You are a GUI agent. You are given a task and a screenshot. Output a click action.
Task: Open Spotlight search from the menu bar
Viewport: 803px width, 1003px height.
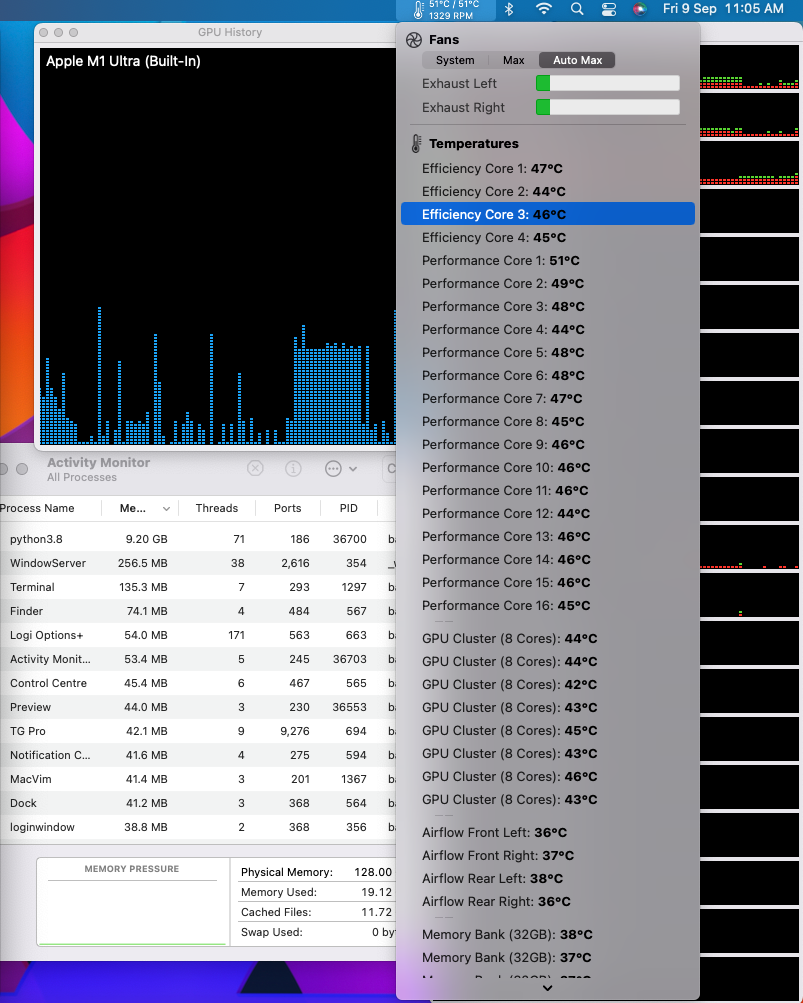click(576, 9)
